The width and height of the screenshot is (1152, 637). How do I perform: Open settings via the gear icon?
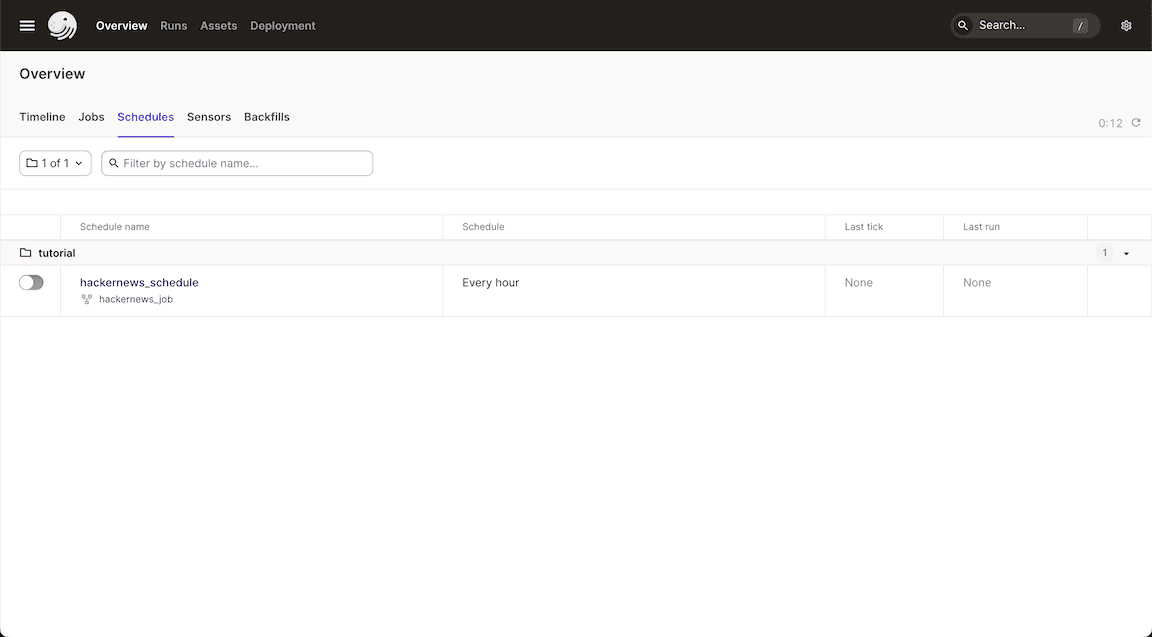click(1126, 25)
